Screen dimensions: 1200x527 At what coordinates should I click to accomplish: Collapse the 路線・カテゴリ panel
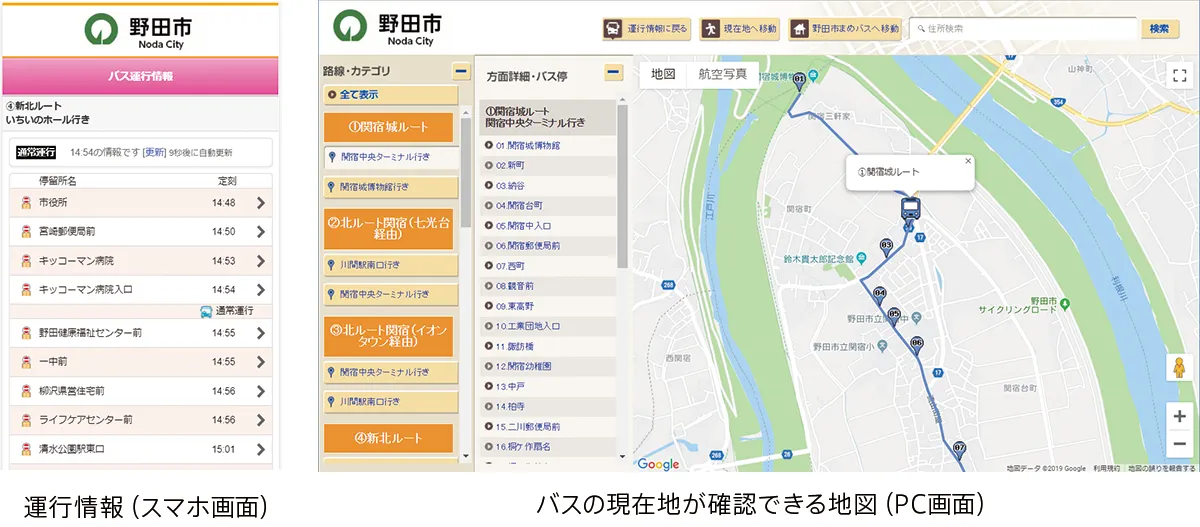461,71
